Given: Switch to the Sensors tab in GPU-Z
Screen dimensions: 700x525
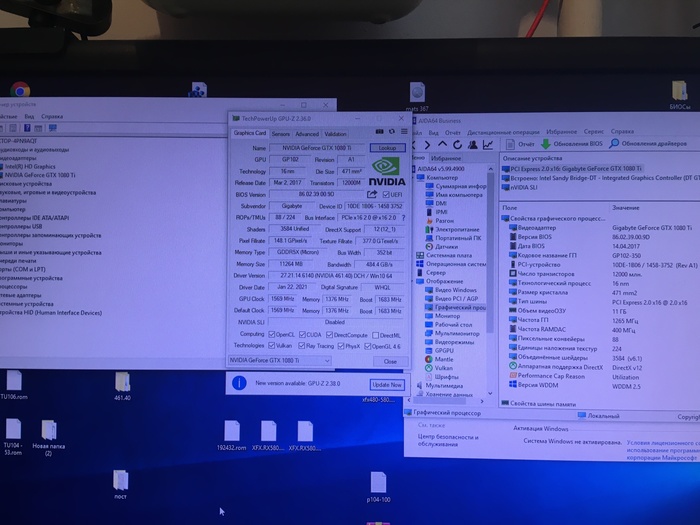Looking at the screenshot, I should coord(280,133).
